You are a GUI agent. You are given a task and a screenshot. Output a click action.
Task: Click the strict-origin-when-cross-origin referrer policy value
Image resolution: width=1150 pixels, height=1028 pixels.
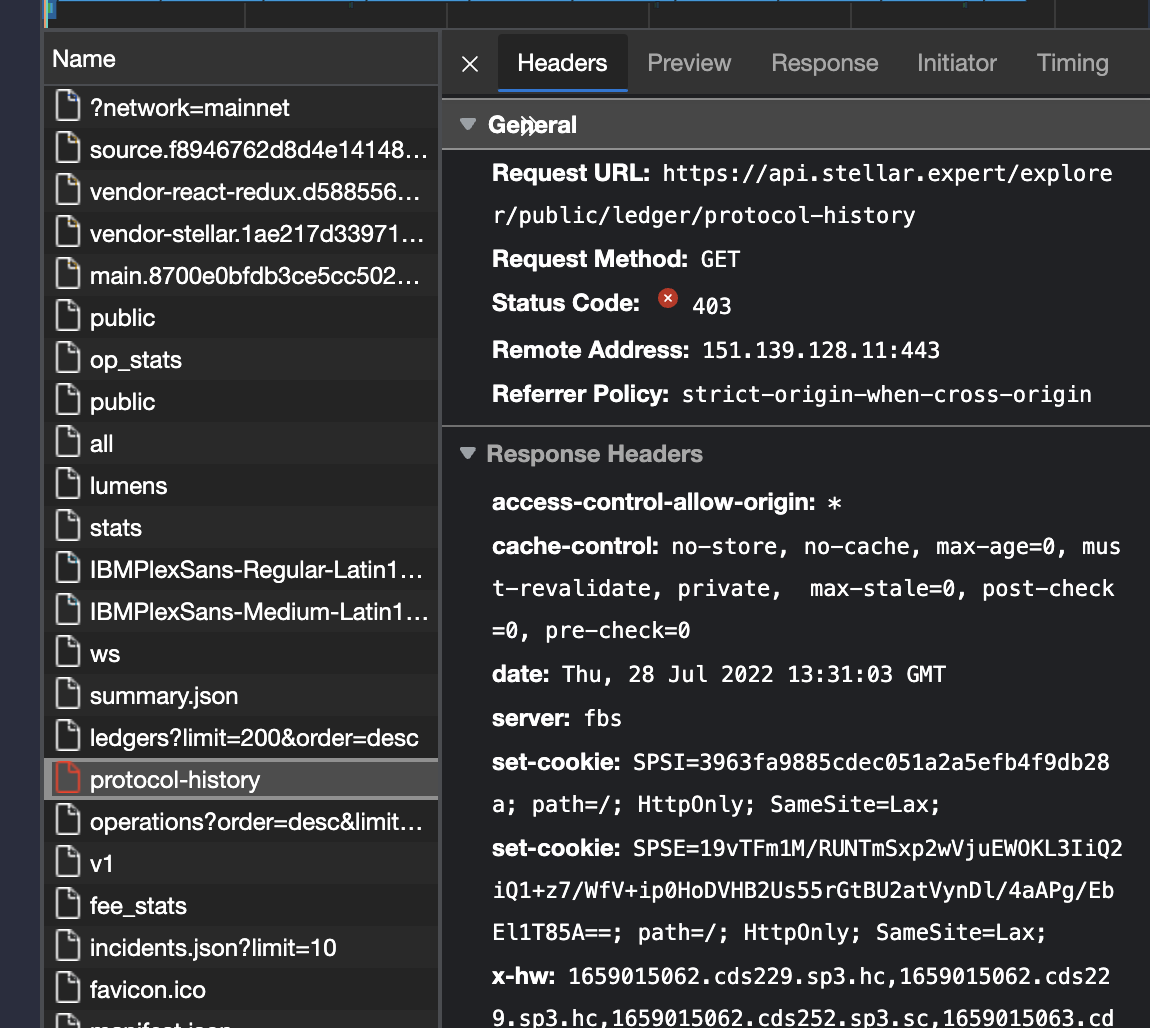point(887,394)
